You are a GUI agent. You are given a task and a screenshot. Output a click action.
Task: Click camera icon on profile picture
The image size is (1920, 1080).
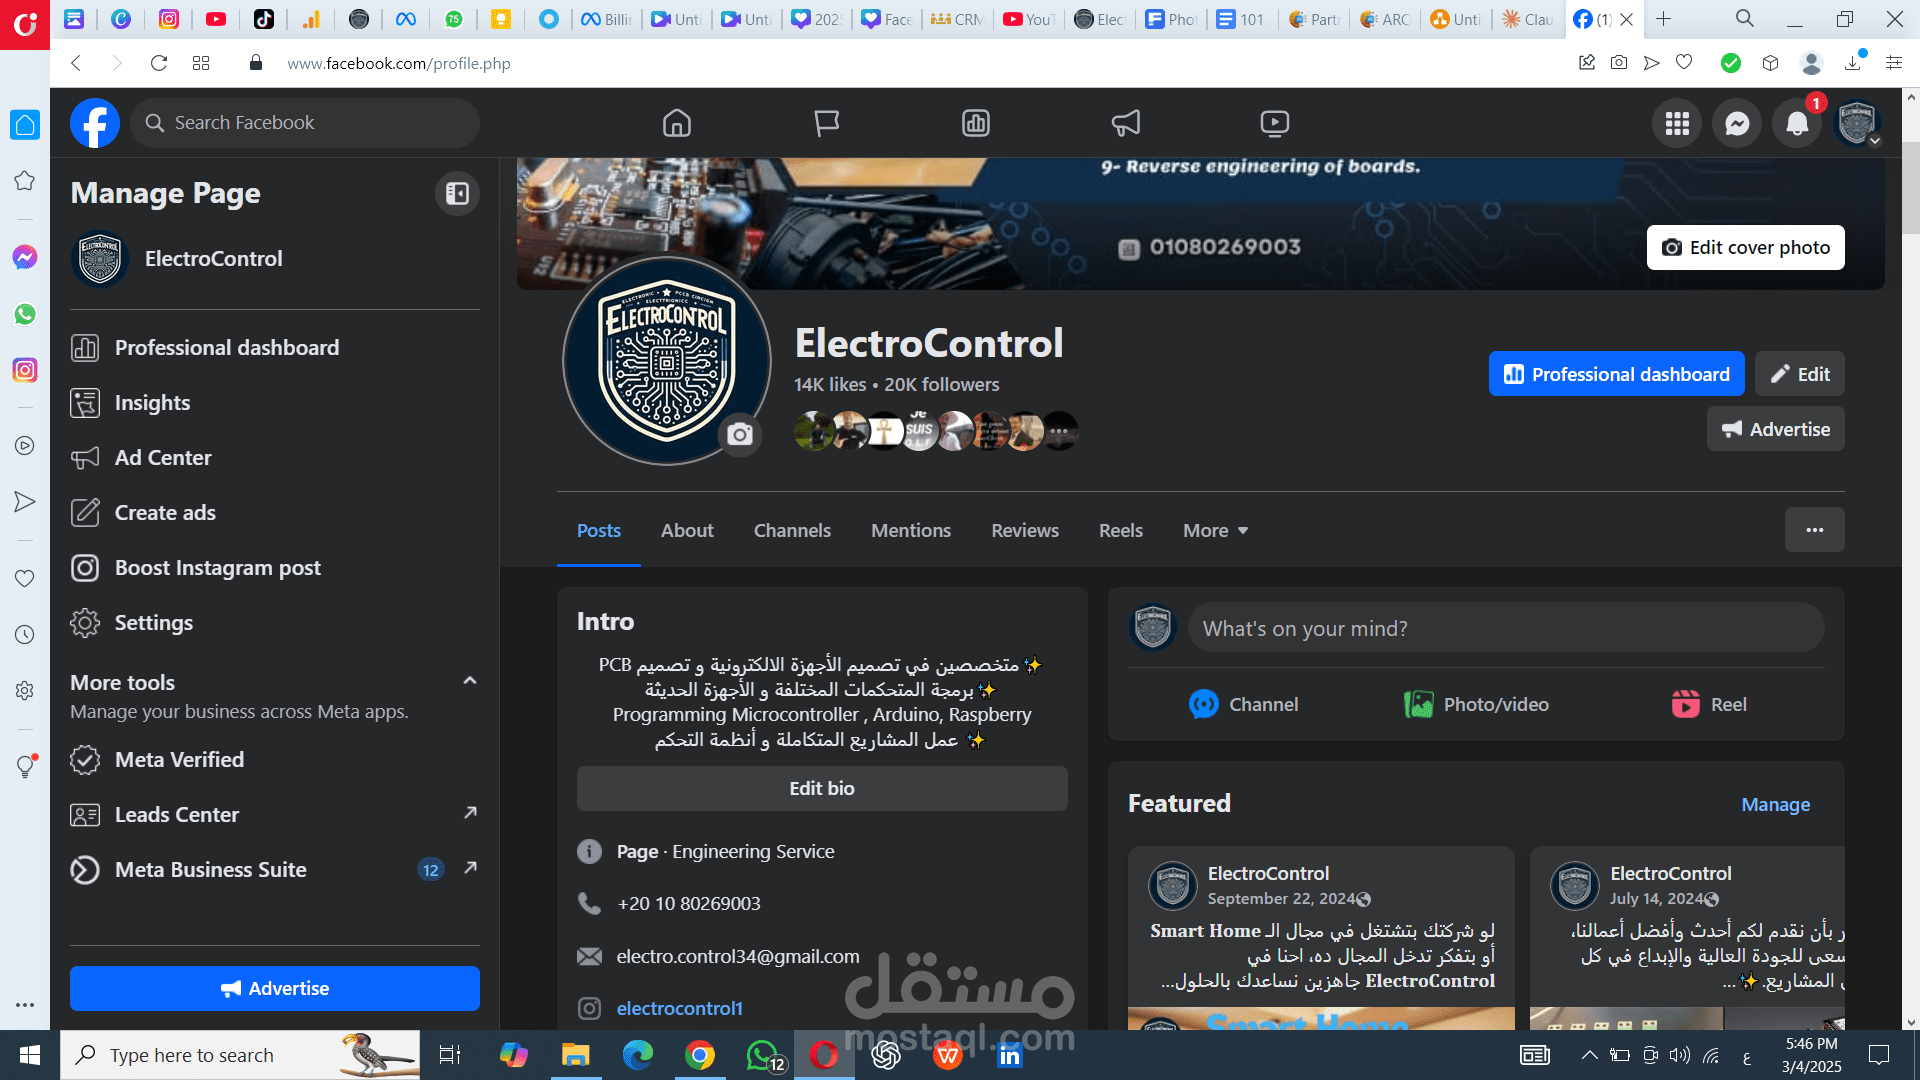740,434
